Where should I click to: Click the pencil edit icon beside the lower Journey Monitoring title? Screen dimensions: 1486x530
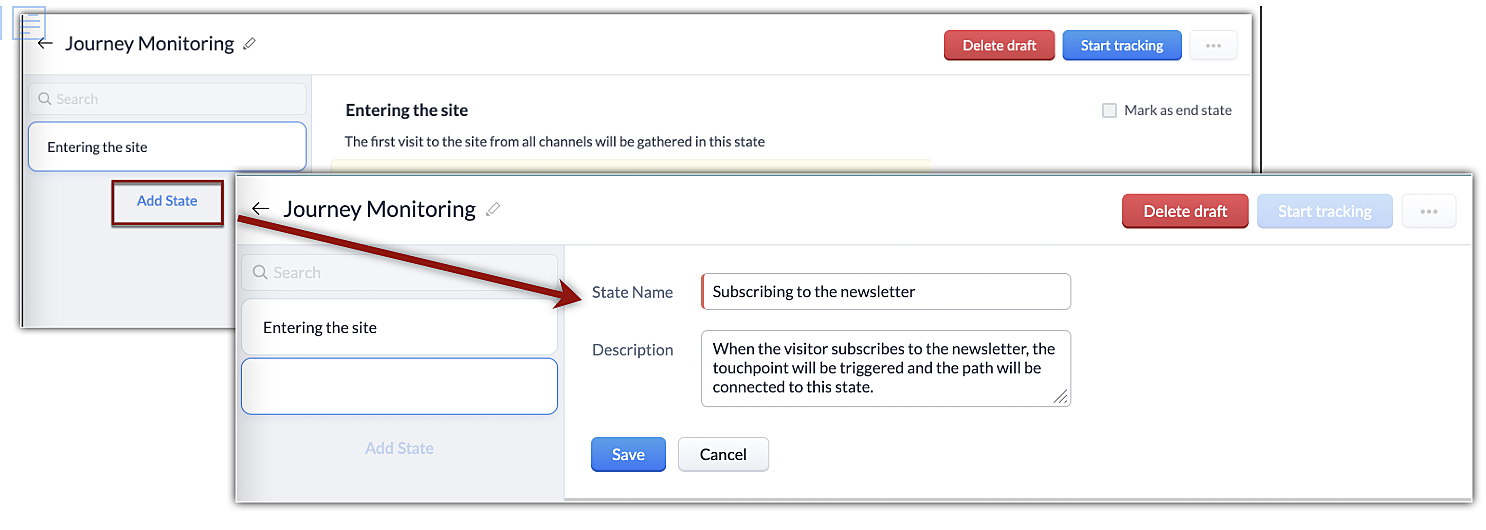point(492,210)
